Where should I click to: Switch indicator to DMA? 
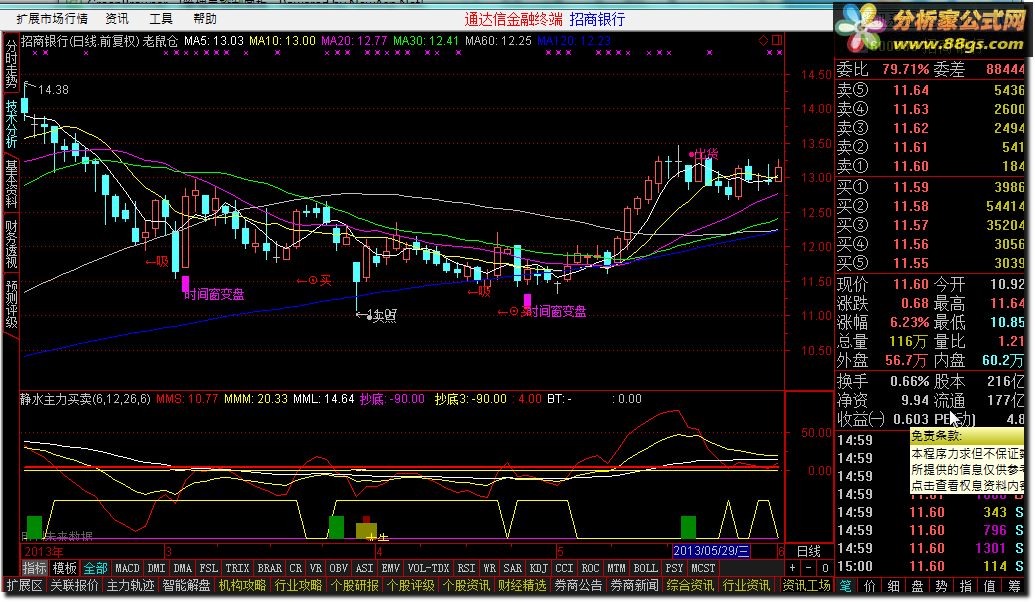click(182, 568)
